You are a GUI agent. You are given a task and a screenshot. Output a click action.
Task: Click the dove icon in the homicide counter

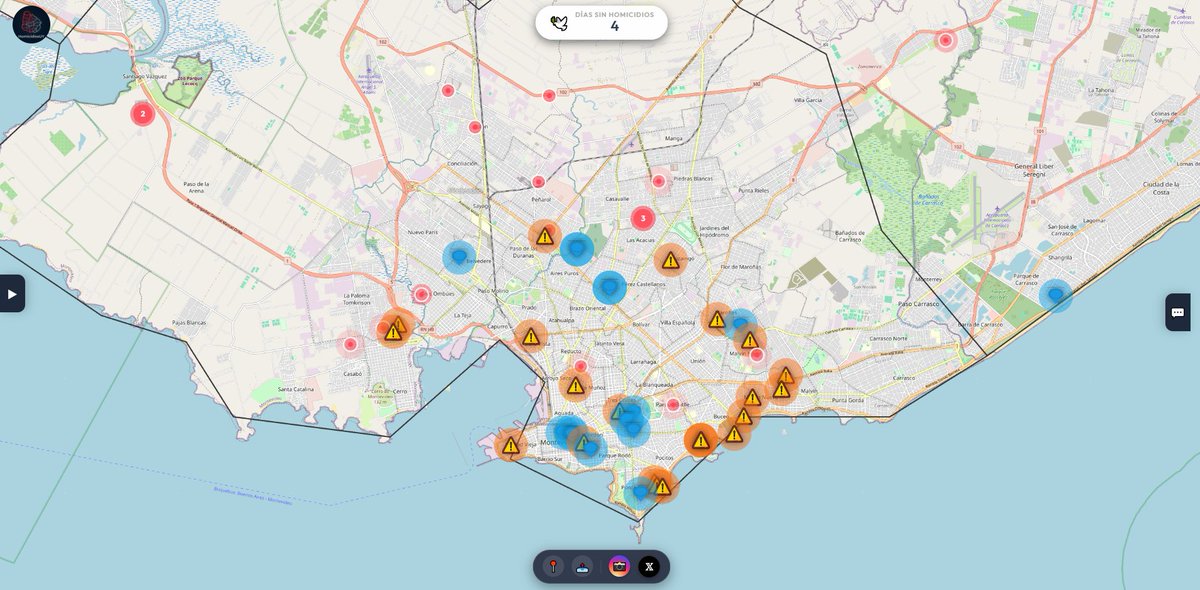coord(558,23)
